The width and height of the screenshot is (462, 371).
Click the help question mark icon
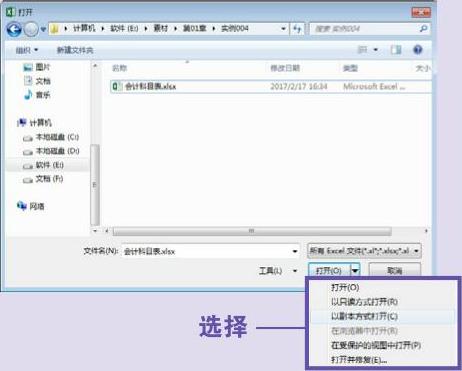(x=418, y=50)
